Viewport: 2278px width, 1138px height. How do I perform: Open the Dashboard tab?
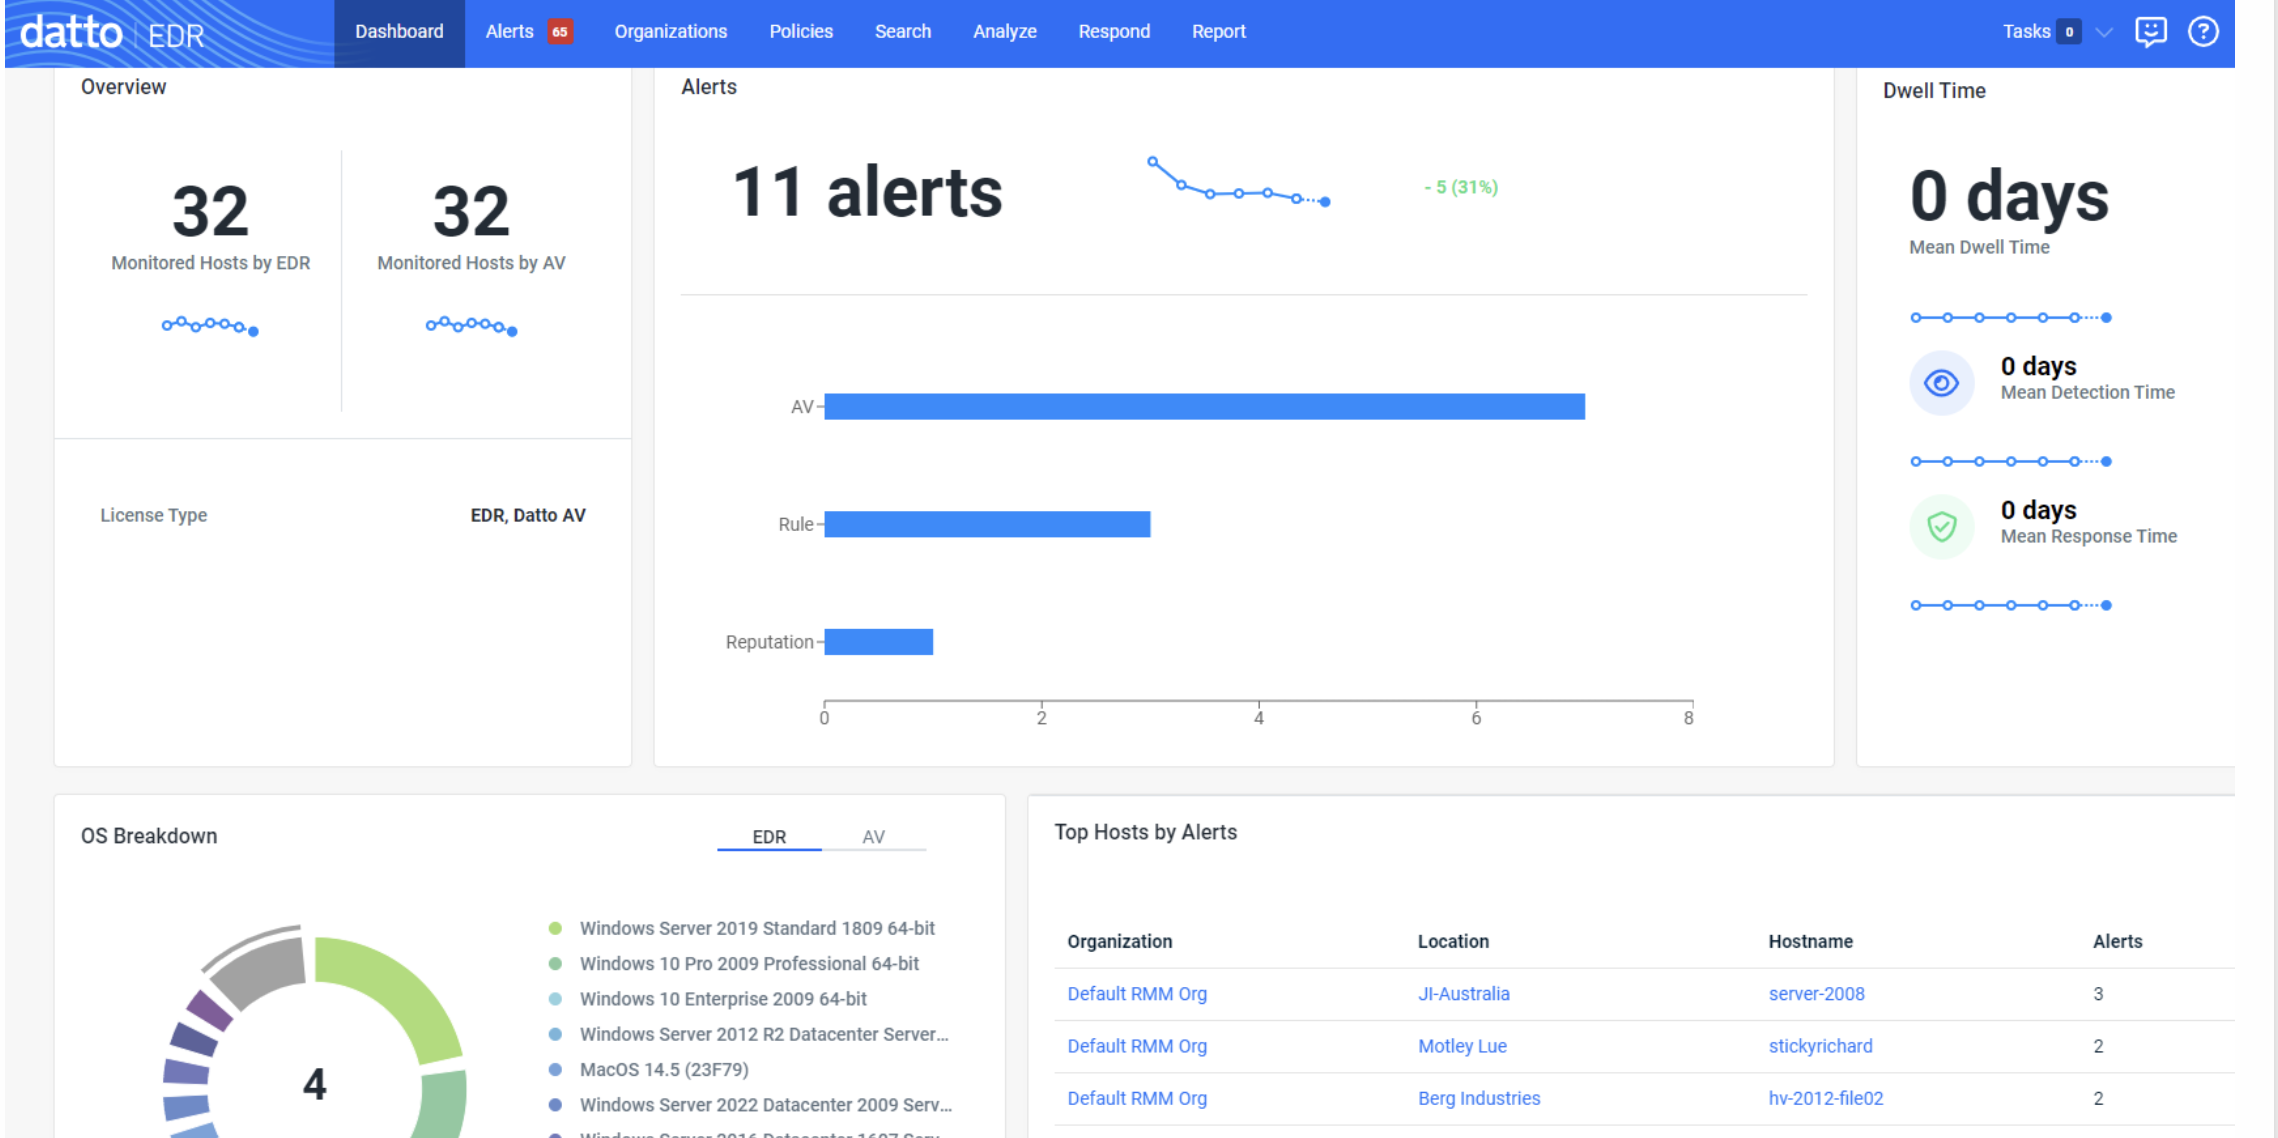click(x=399, y=32)
